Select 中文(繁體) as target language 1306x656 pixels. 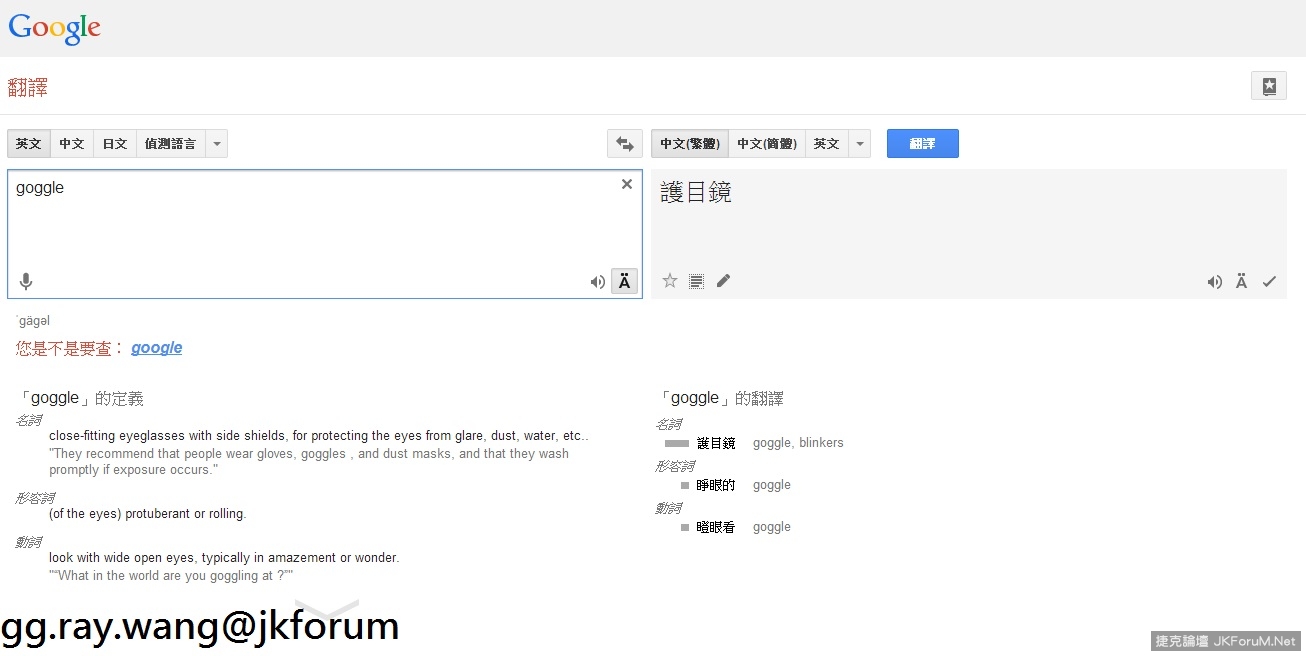690,144
